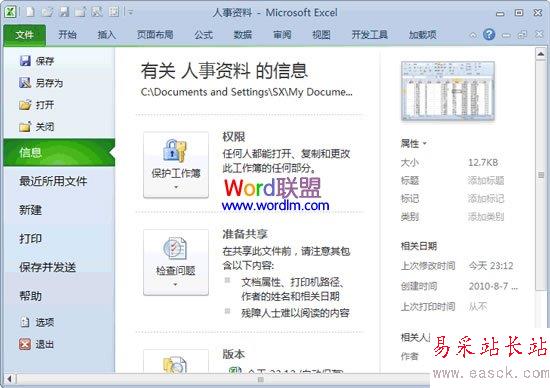Switch to the 数据 ribbon tab

243,35
